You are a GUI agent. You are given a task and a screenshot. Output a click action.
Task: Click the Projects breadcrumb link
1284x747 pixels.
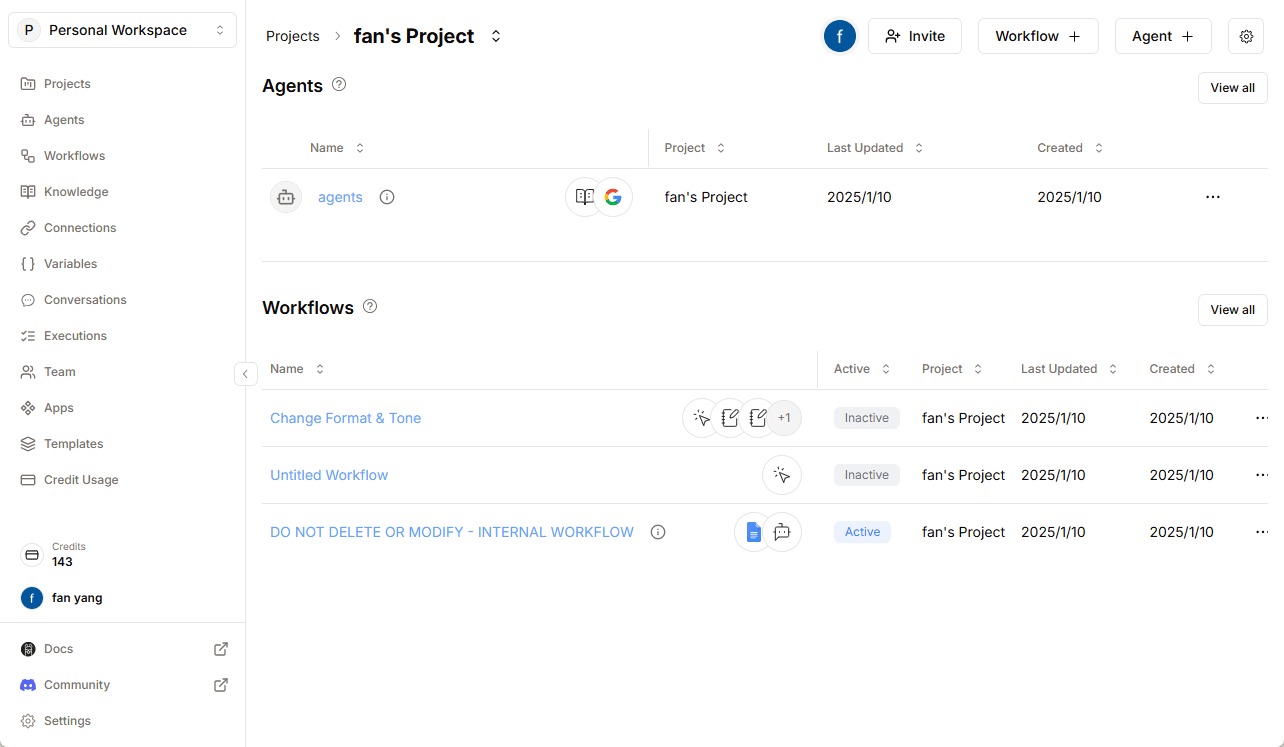tap(293, 36)
